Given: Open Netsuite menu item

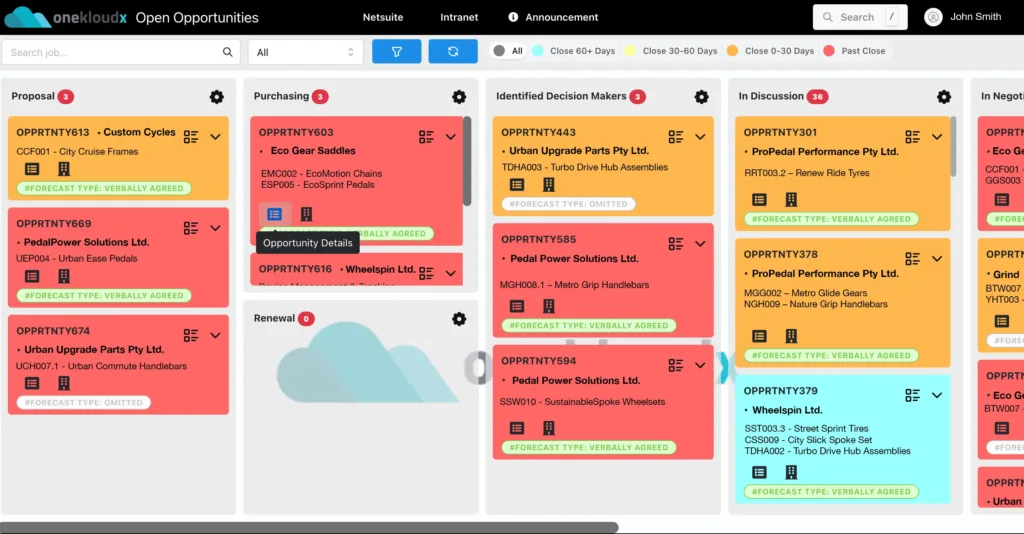Looking at the screenshot, I should click(383, 17).
